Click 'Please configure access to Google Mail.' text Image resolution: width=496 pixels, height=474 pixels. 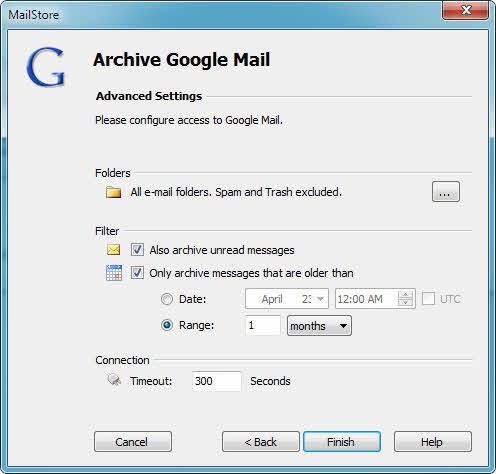[189, 120]
